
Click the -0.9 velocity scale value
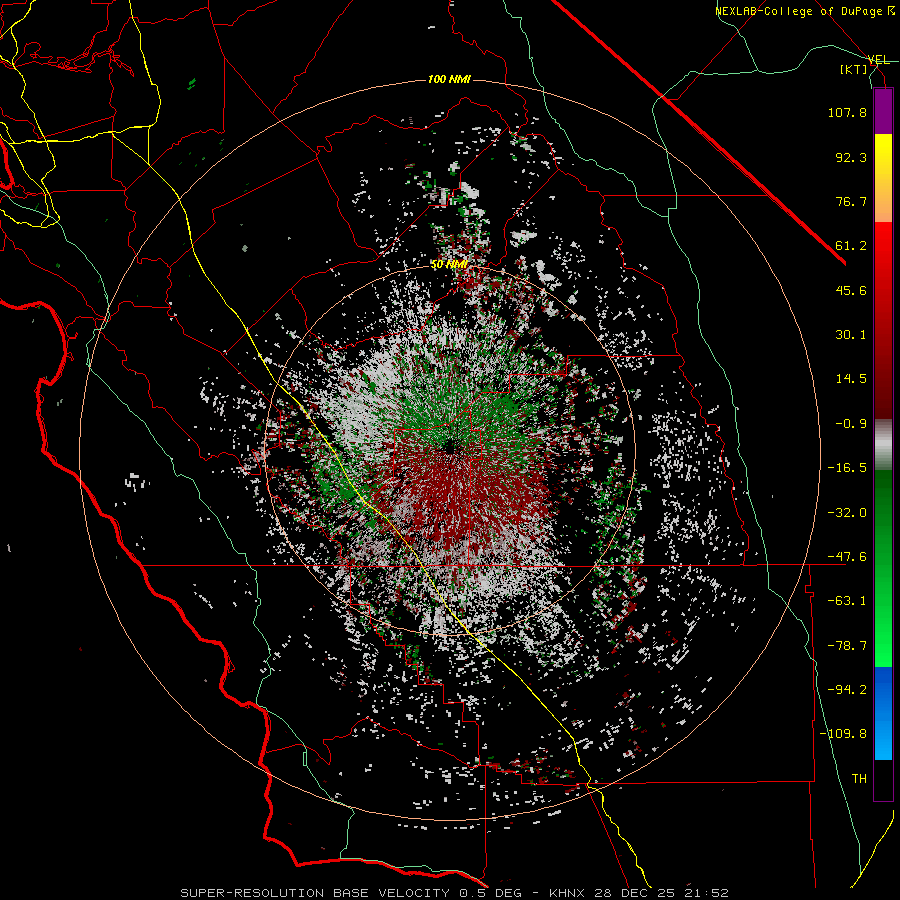[851, 424]
